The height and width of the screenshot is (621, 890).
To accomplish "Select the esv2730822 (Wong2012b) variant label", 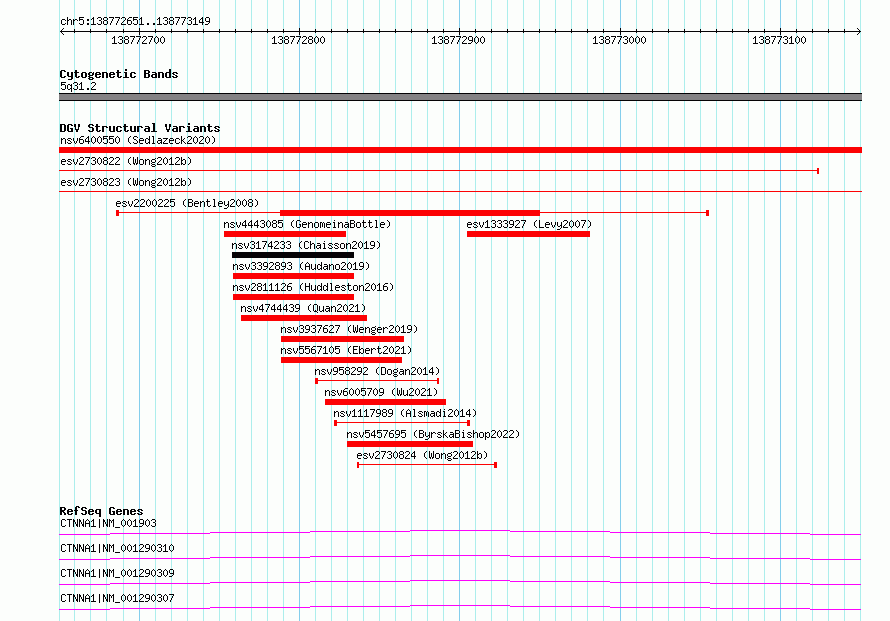I will pyautogui.click(x=126, y=161).
